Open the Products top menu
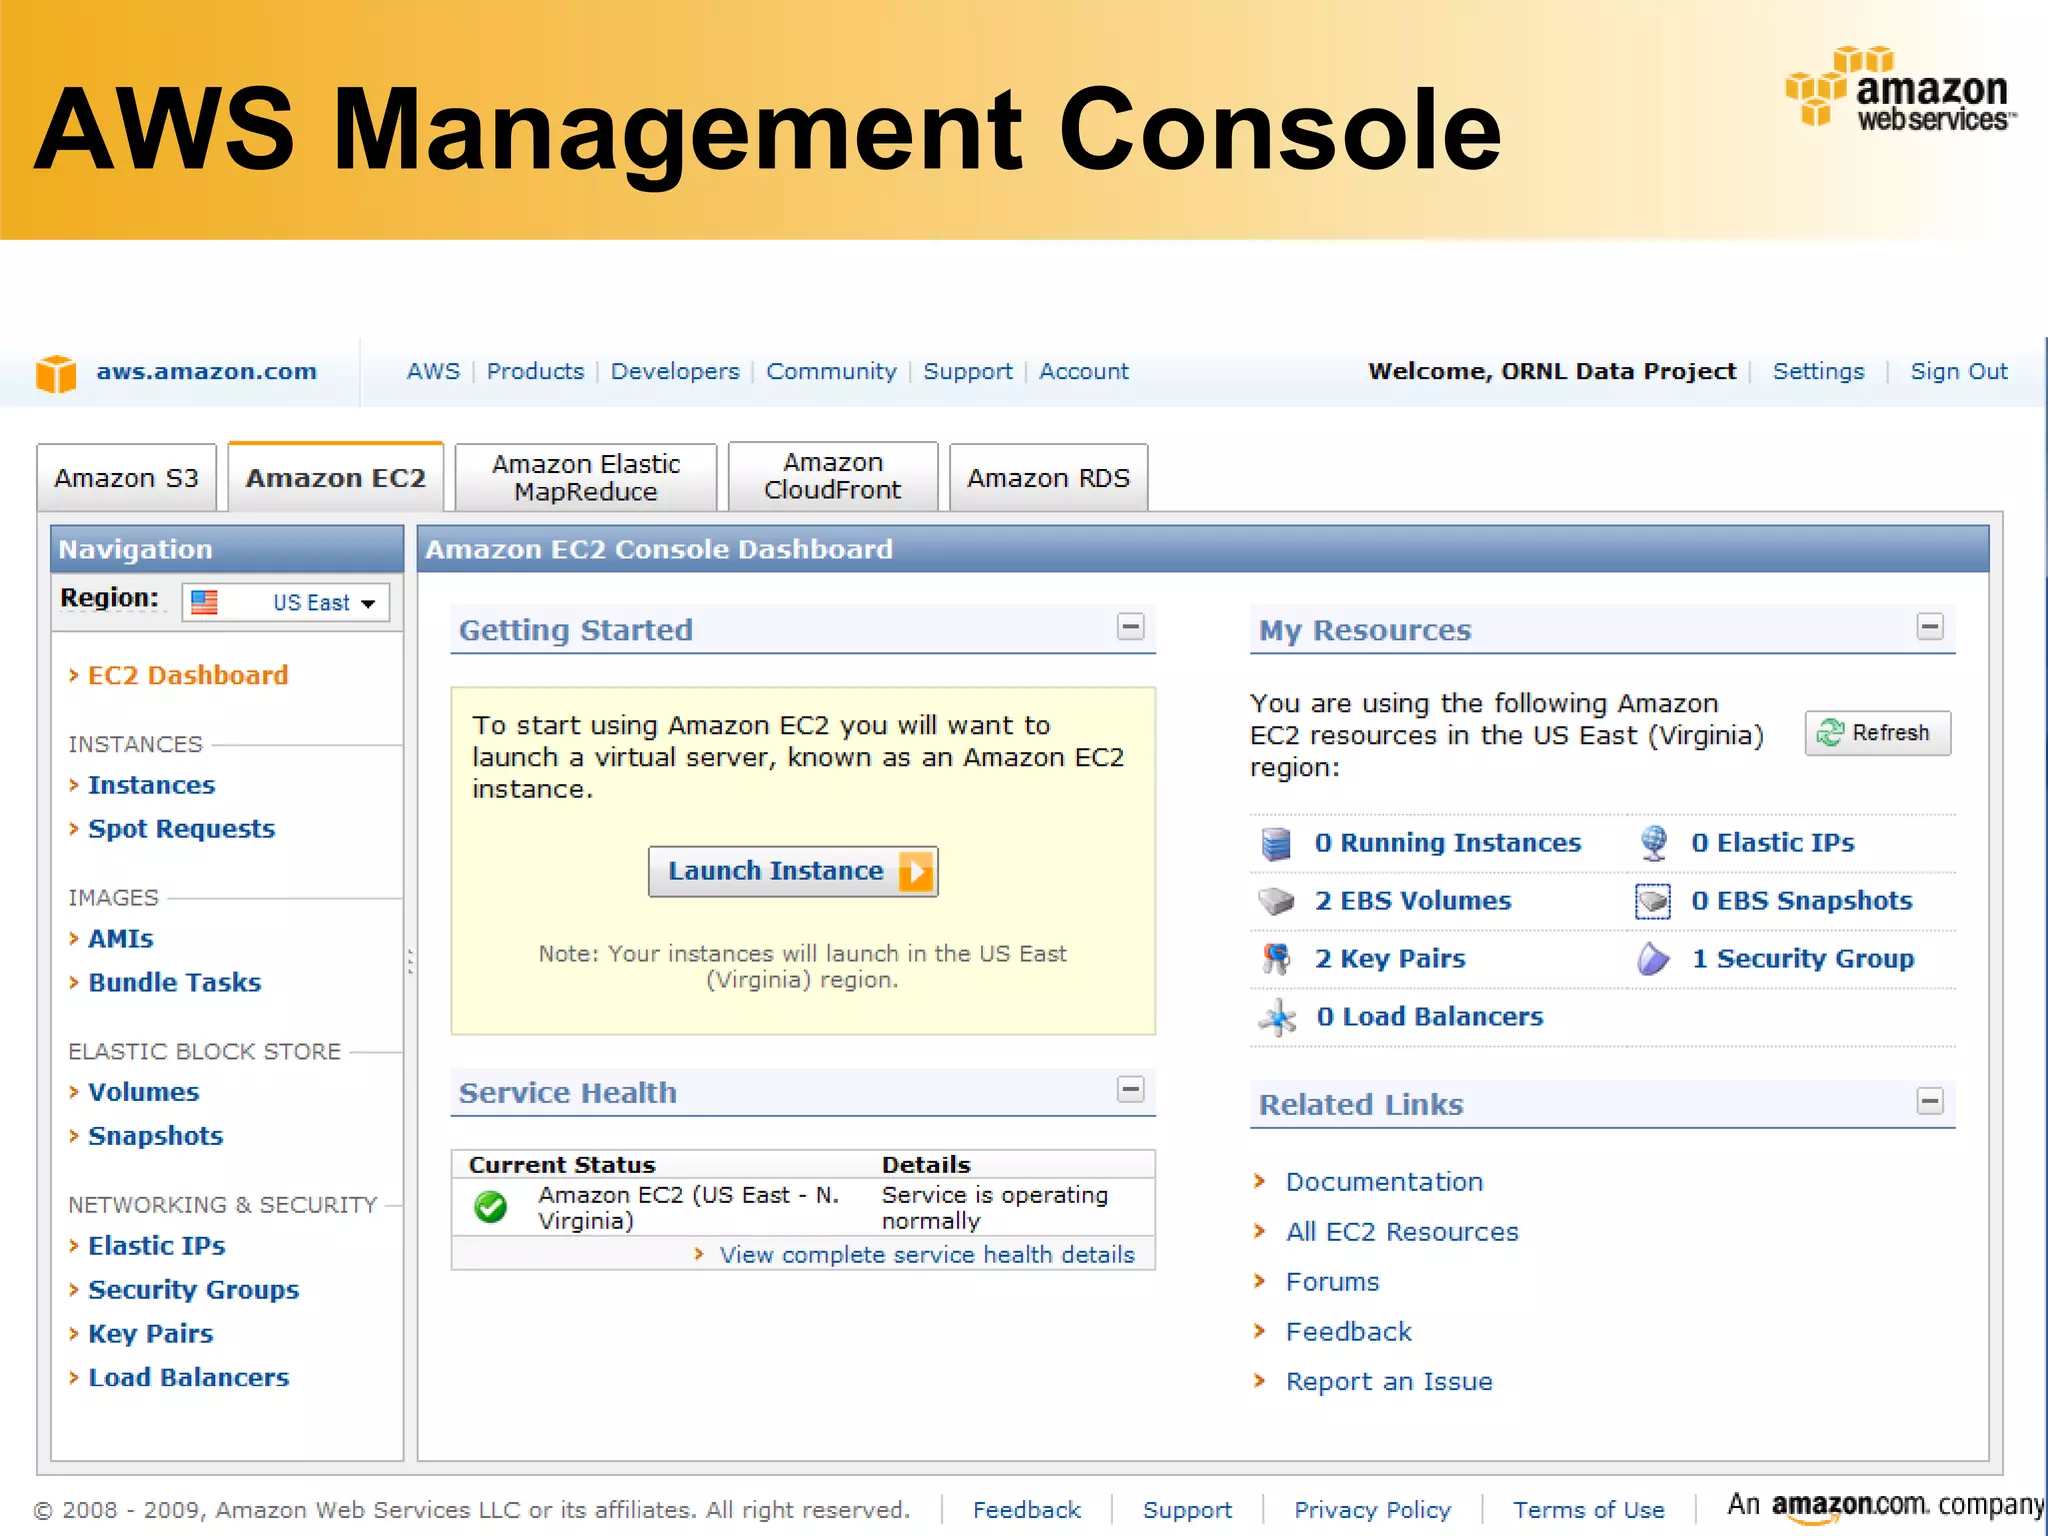 click(x=535, y=371)
